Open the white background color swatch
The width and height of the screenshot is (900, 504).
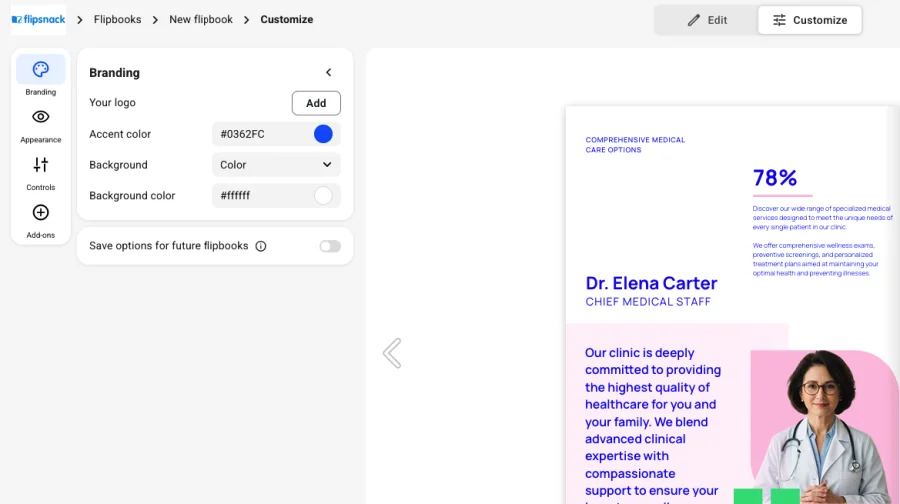(323, 196)
